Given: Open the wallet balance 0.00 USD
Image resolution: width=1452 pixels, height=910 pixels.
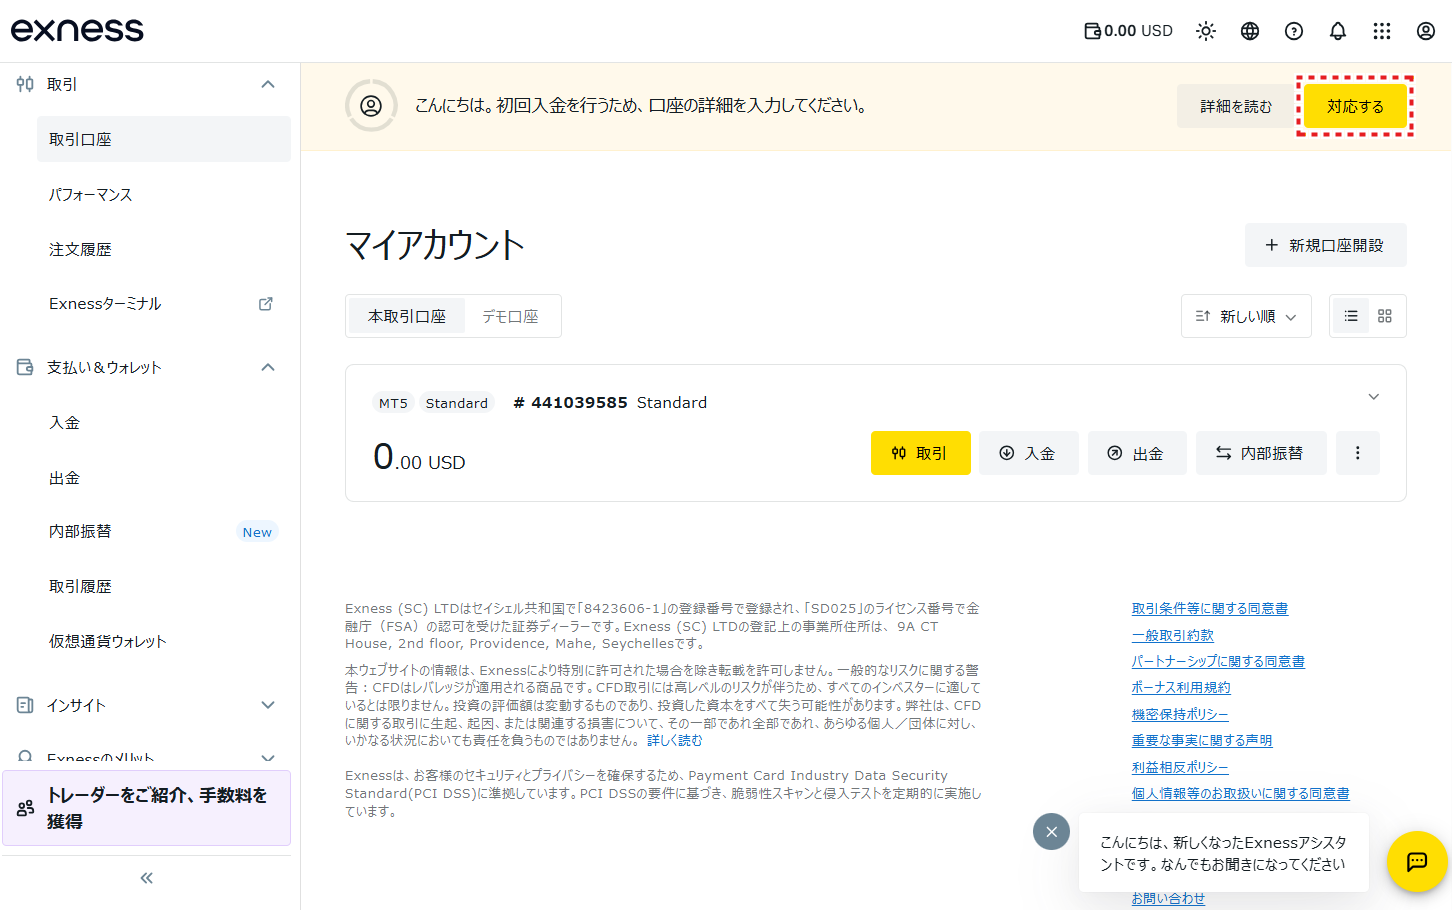Looking at the screenshot, I should coord(1128,31).
